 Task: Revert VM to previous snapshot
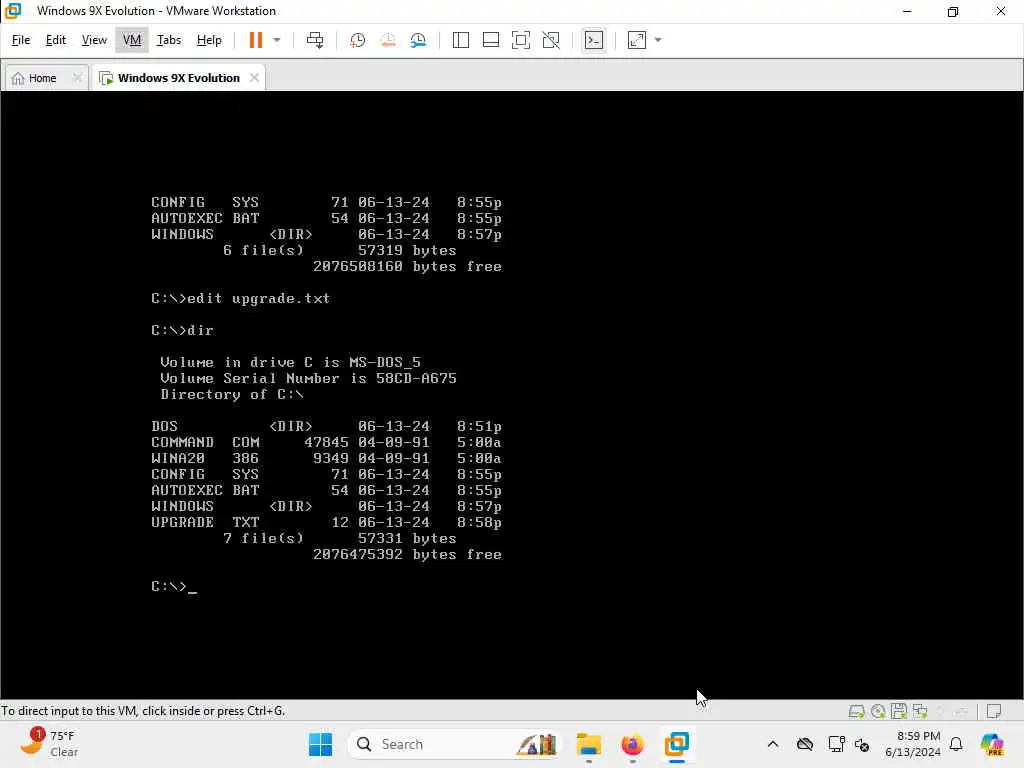coord(388,40)
